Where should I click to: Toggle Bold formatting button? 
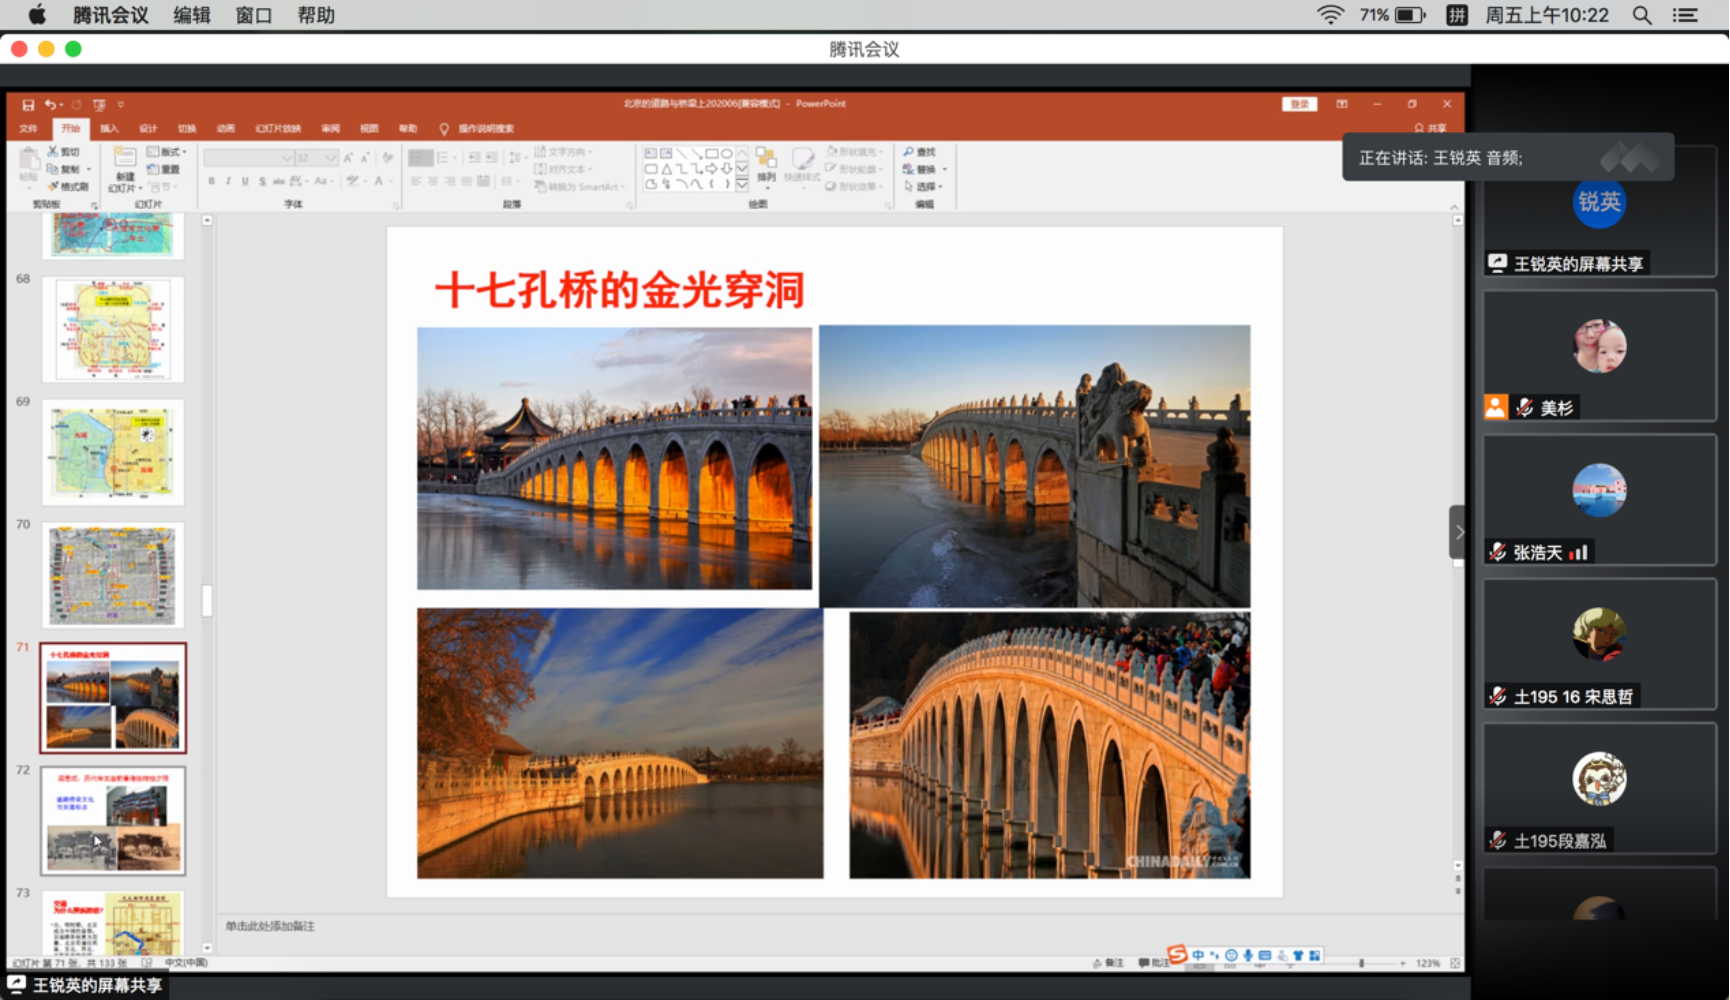(x=211, y=181)
